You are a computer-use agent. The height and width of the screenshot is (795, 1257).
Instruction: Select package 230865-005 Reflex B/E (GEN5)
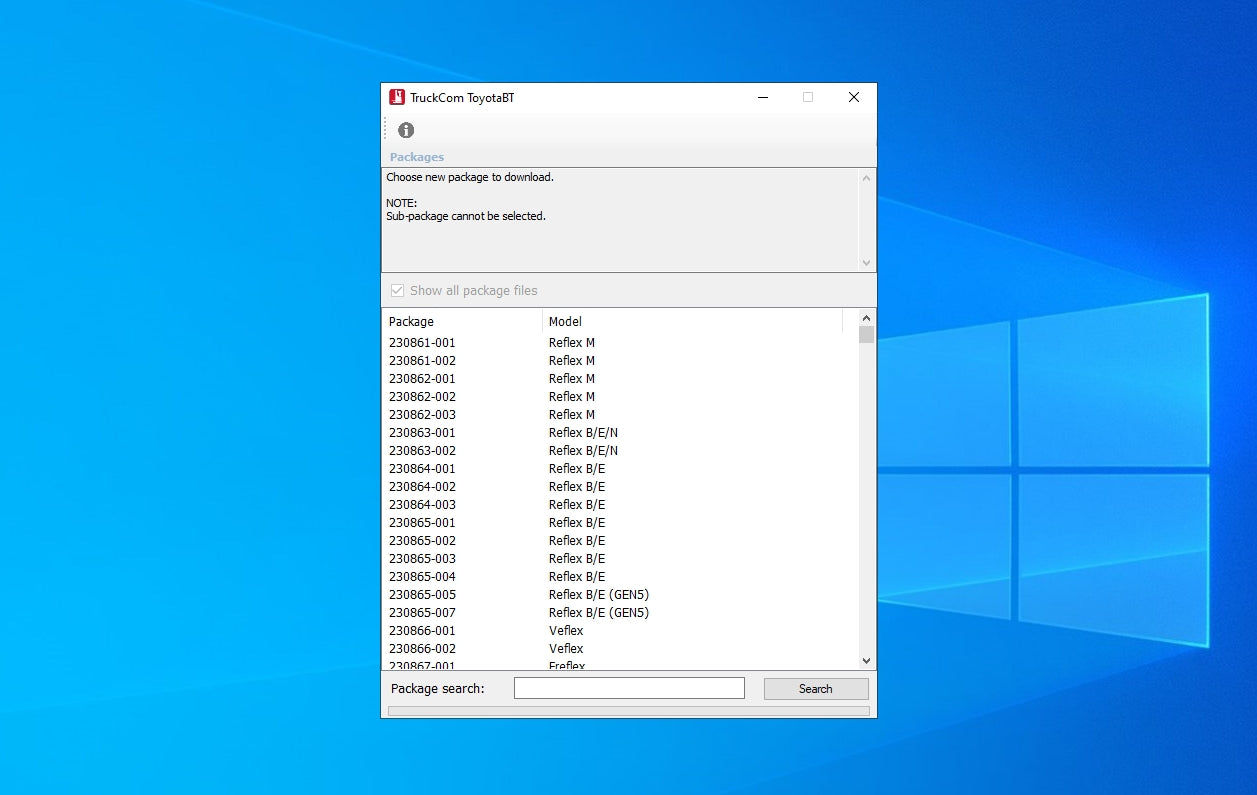(422, 595)
